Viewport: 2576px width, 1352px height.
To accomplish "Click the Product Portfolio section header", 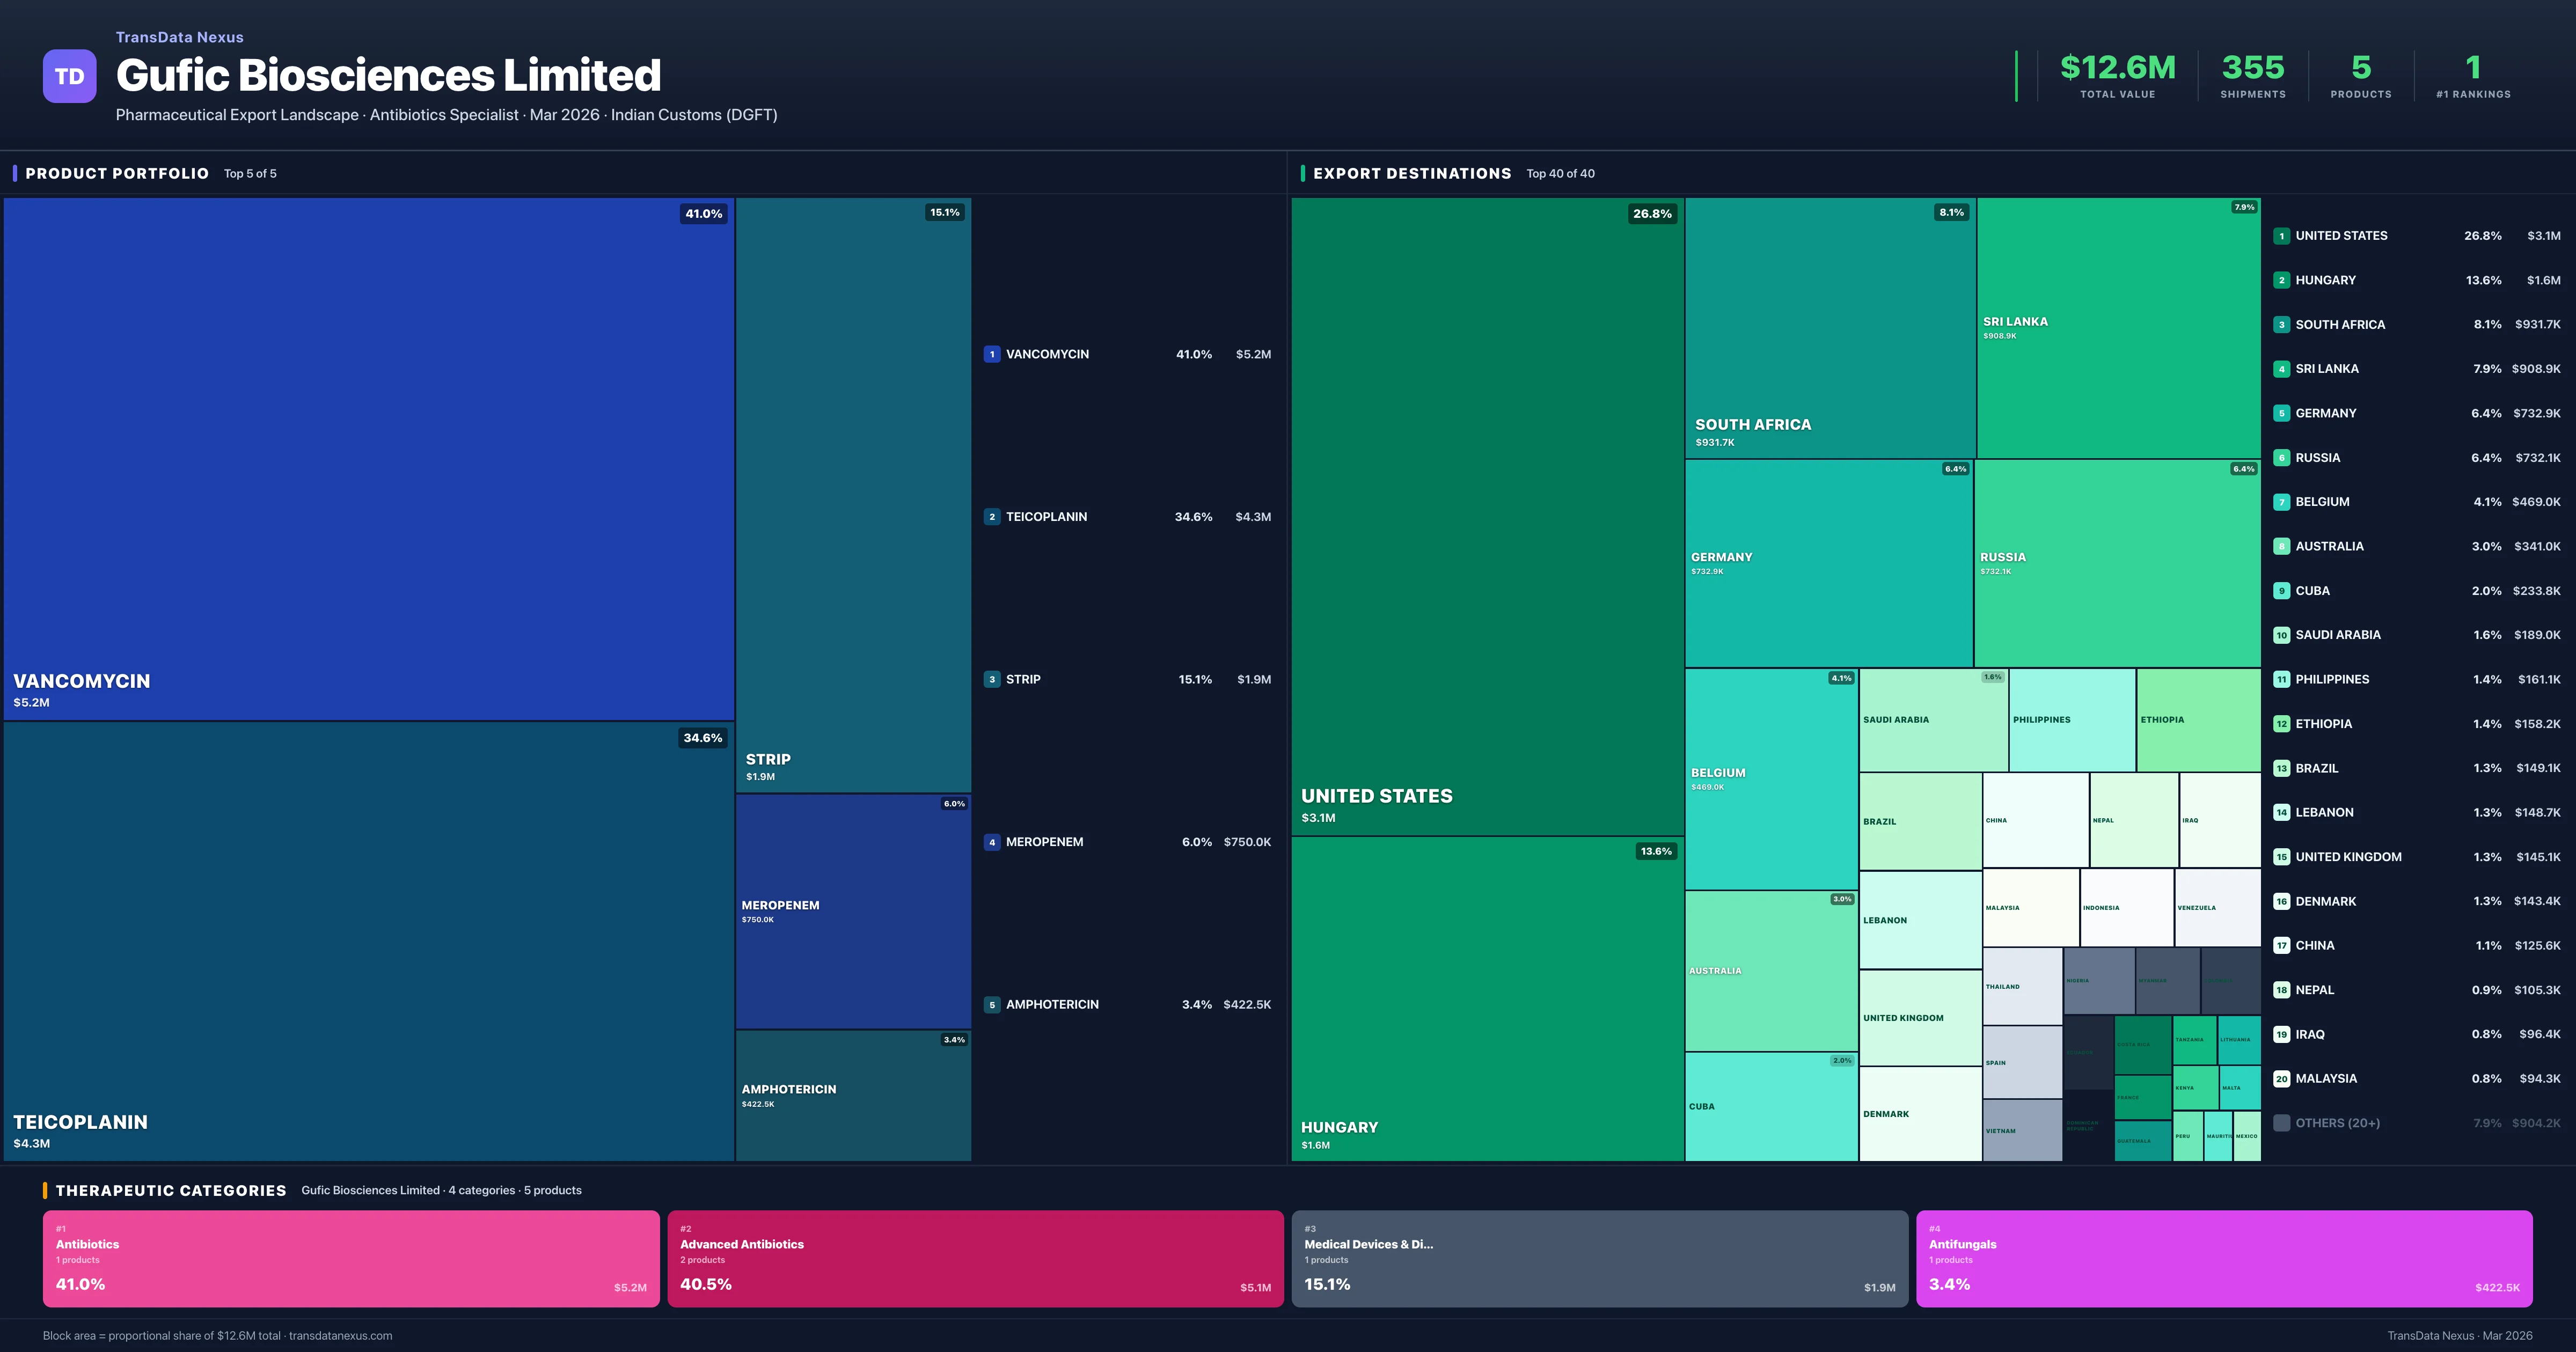I will click(x=117, y=174).
